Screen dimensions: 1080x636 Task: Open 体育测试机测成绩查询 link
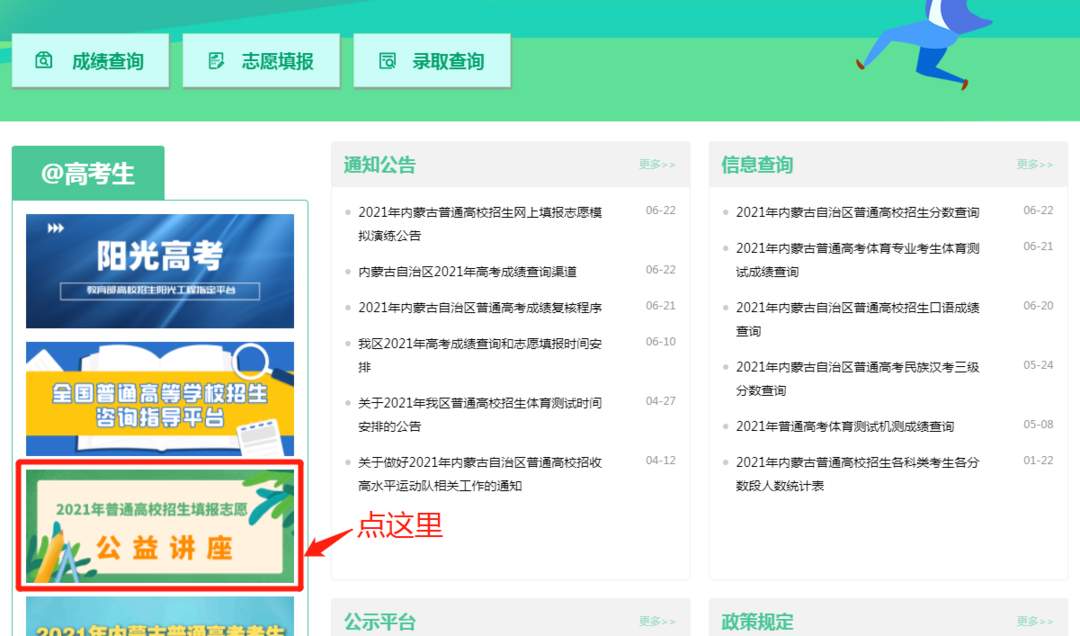click(x=845, y=427)
